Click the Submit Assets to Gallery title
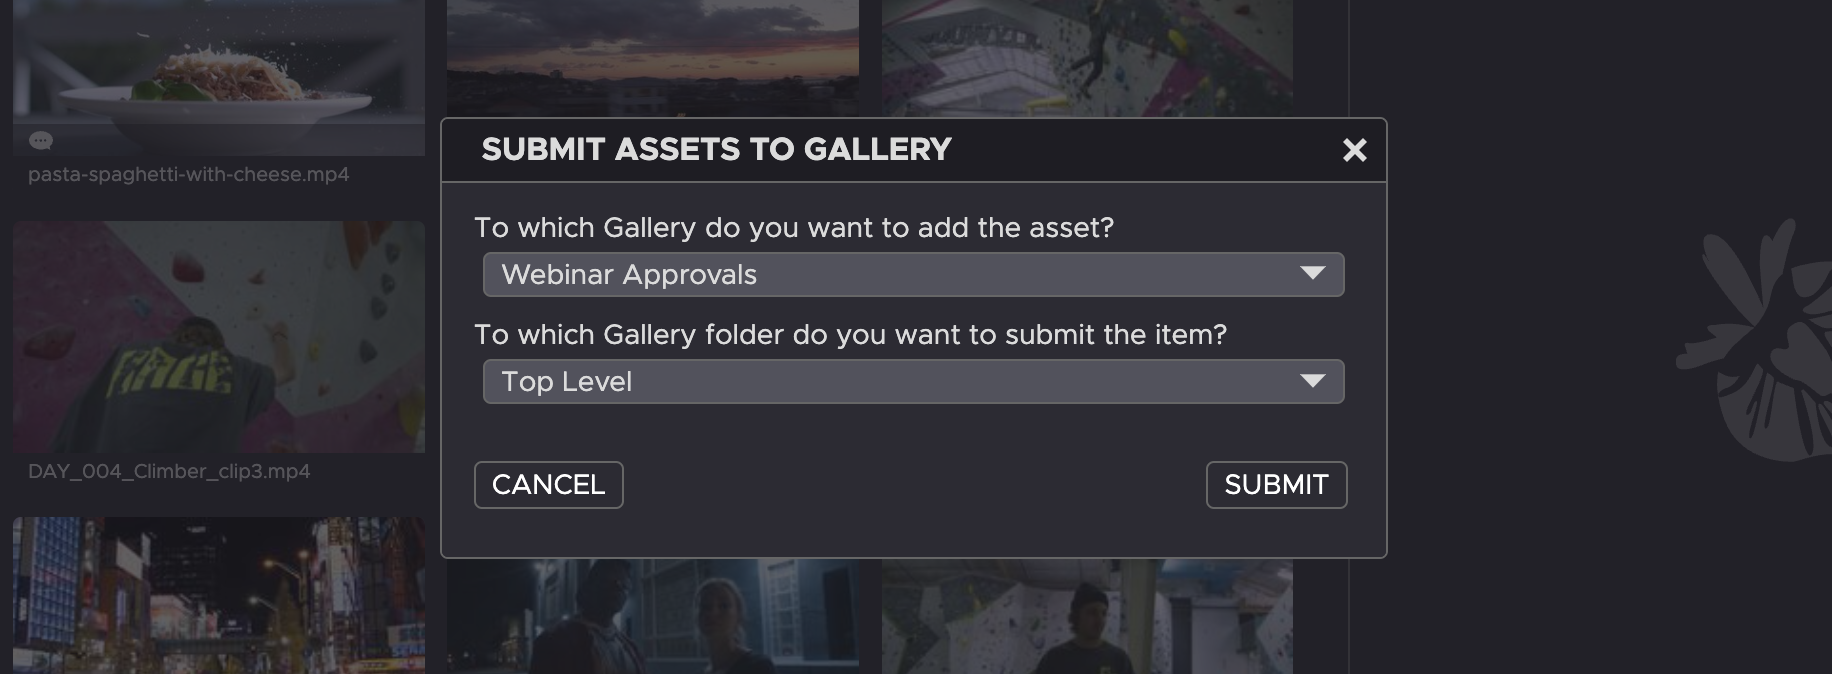 click(716, 150)
